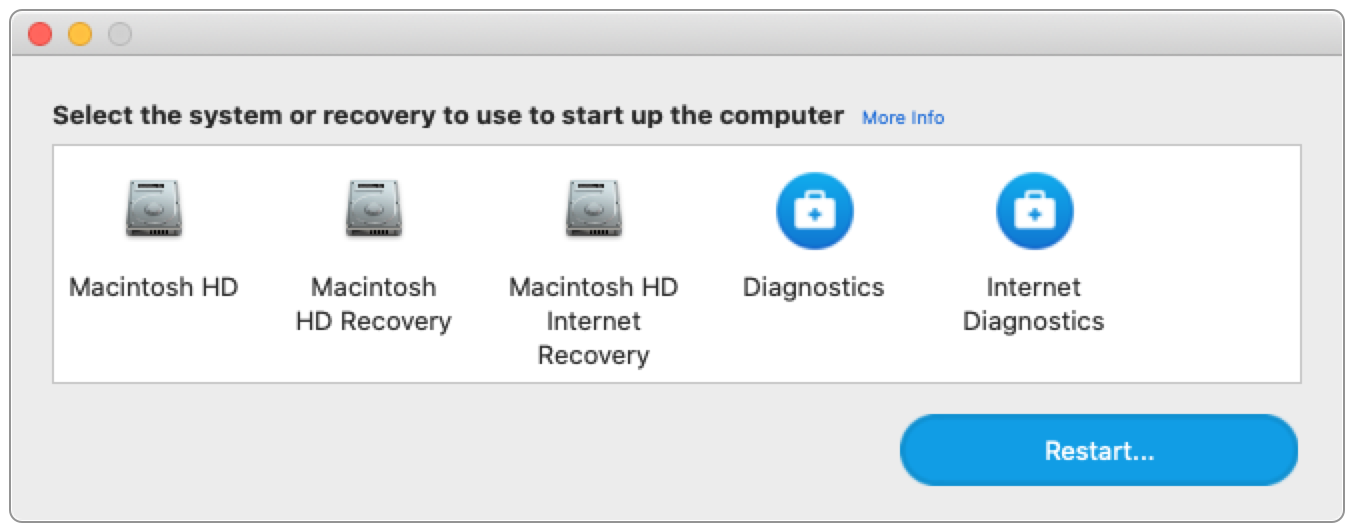The width and height of the screenshot is (1354, 532).
Task: Click the "Internet Diagnostics" label text
Action: 1033,305
